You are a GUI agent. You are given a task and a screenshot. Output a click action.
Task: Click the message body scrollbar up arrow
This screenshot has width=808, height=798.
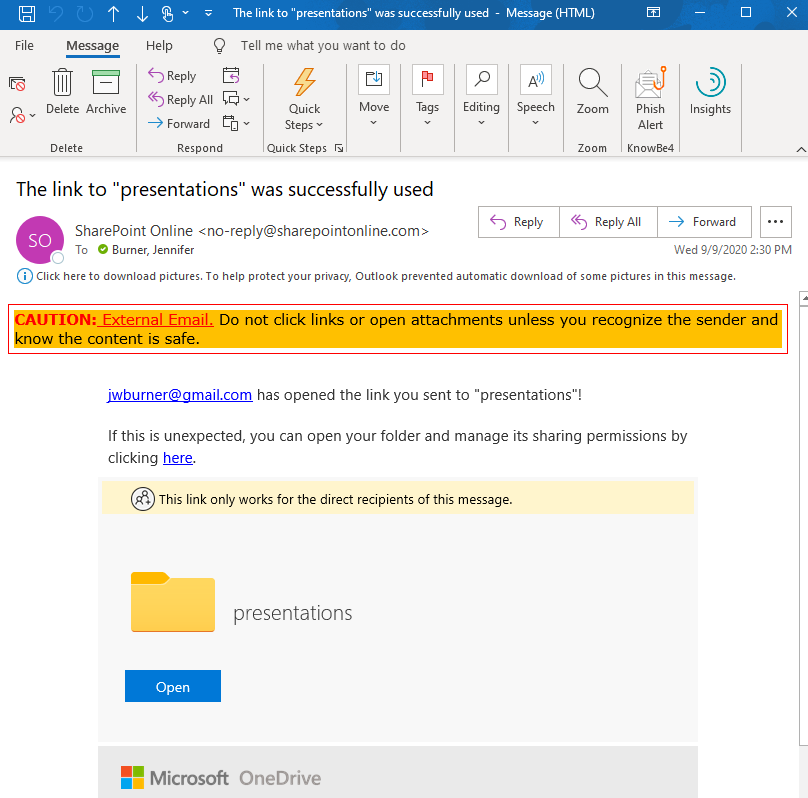click(804, 298)
